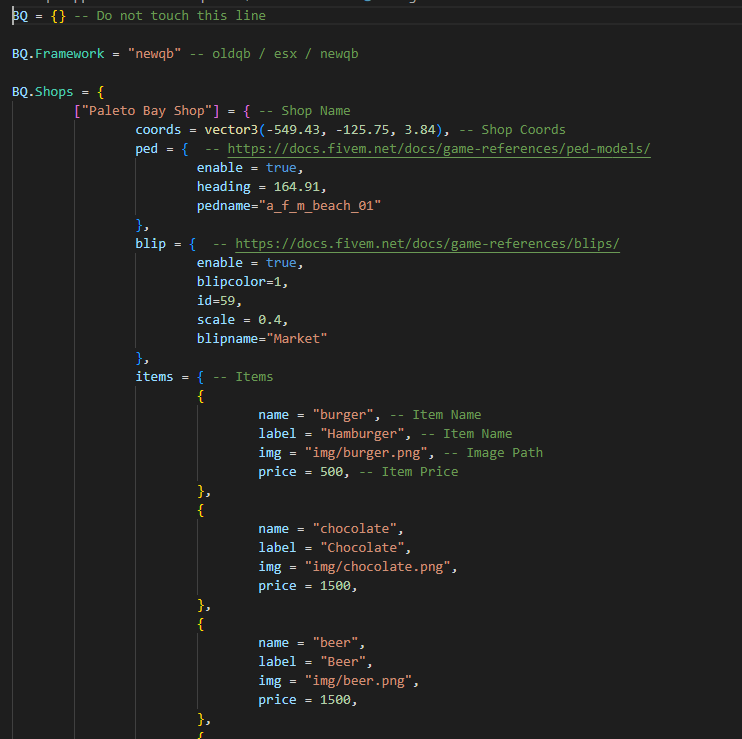The height and width of the screenshot is (739, 742).
Task: Place cursor on the "newqb" framework string
Action: point(153,54)
